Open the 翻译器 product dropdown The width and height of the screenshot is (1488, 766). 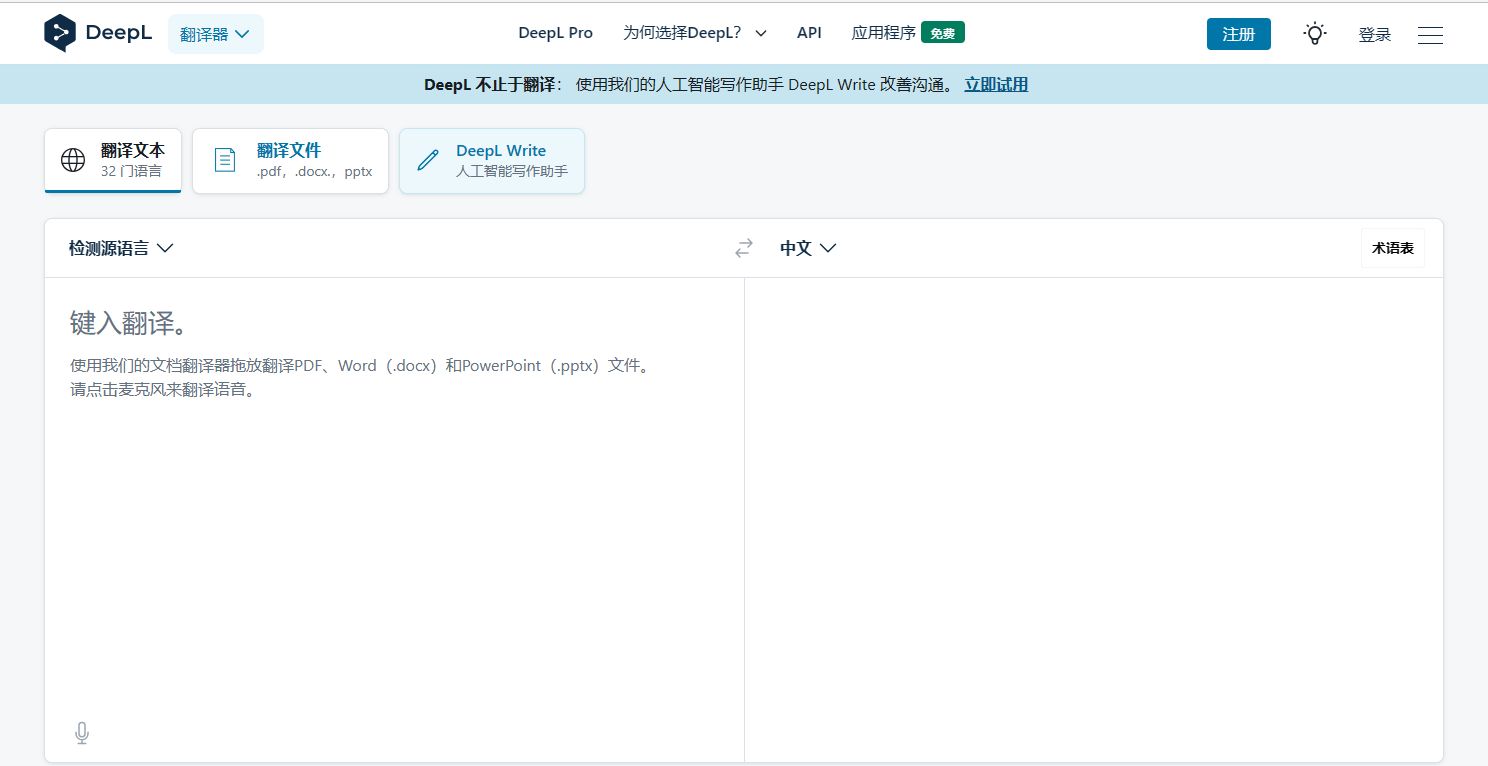coord(216,34)
